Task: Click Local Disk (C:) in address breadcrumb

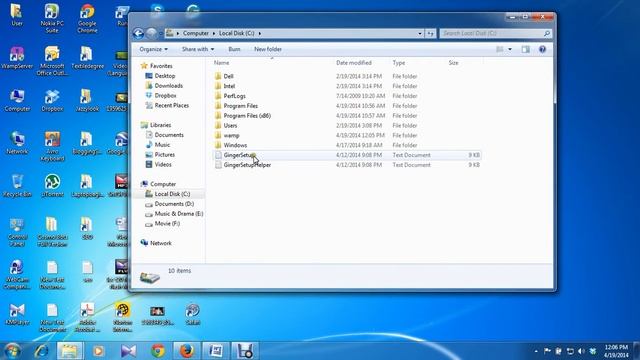Action: [237, 33]
